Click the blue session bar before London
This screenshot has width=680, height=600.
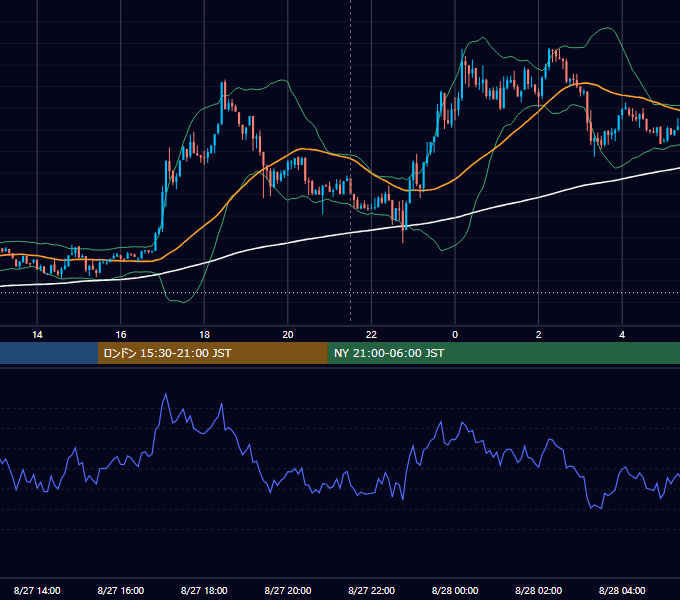[49, 353]
